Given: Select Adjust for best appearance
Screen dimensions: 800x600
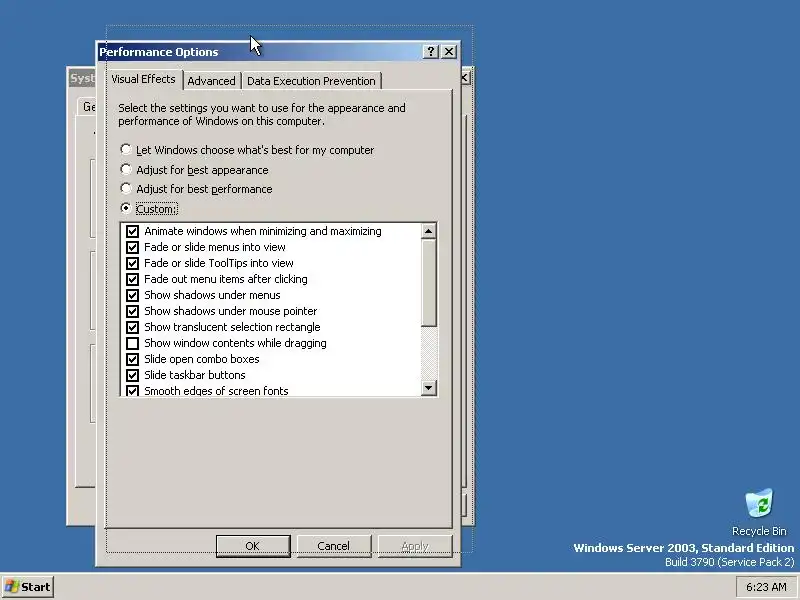Looking at the screenshot, I should [x=126, y=169].
